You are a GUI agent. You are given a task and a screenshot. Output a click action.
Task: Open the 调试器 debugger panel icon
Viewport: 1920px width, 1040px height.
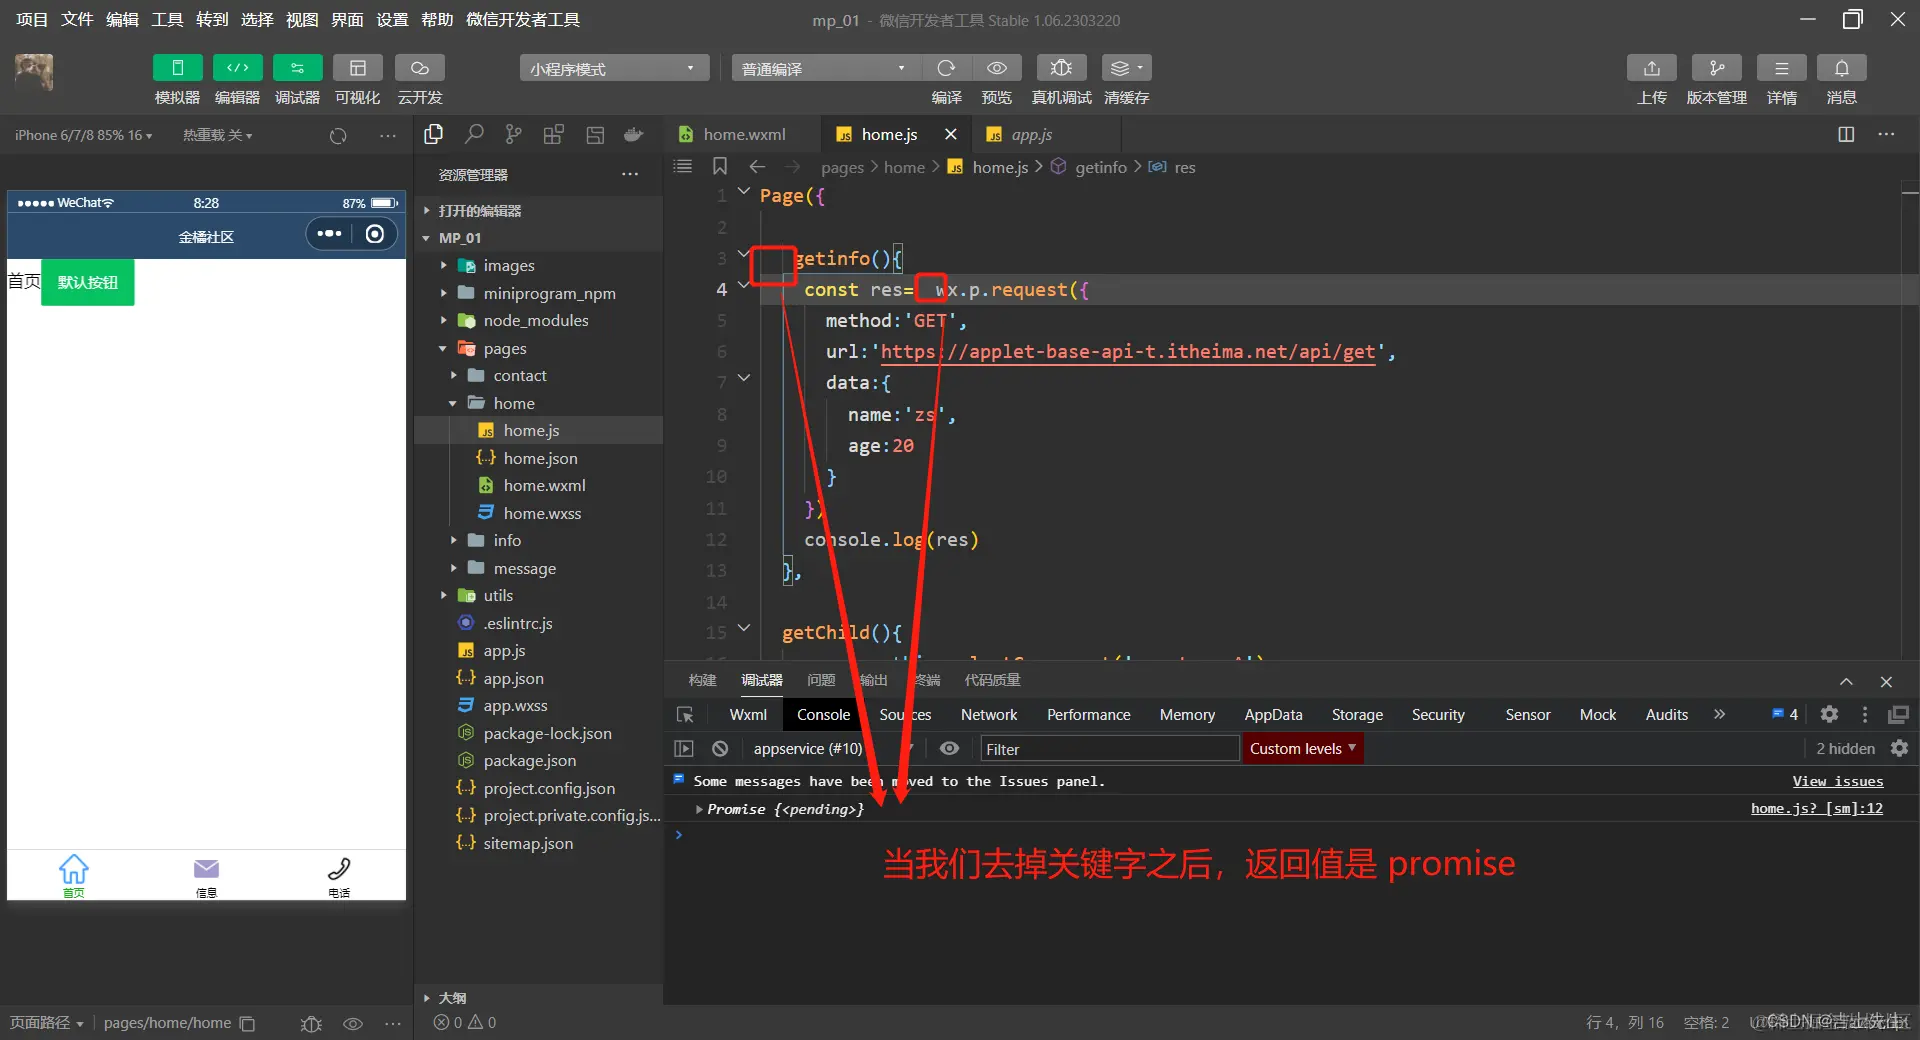(296, 67)
